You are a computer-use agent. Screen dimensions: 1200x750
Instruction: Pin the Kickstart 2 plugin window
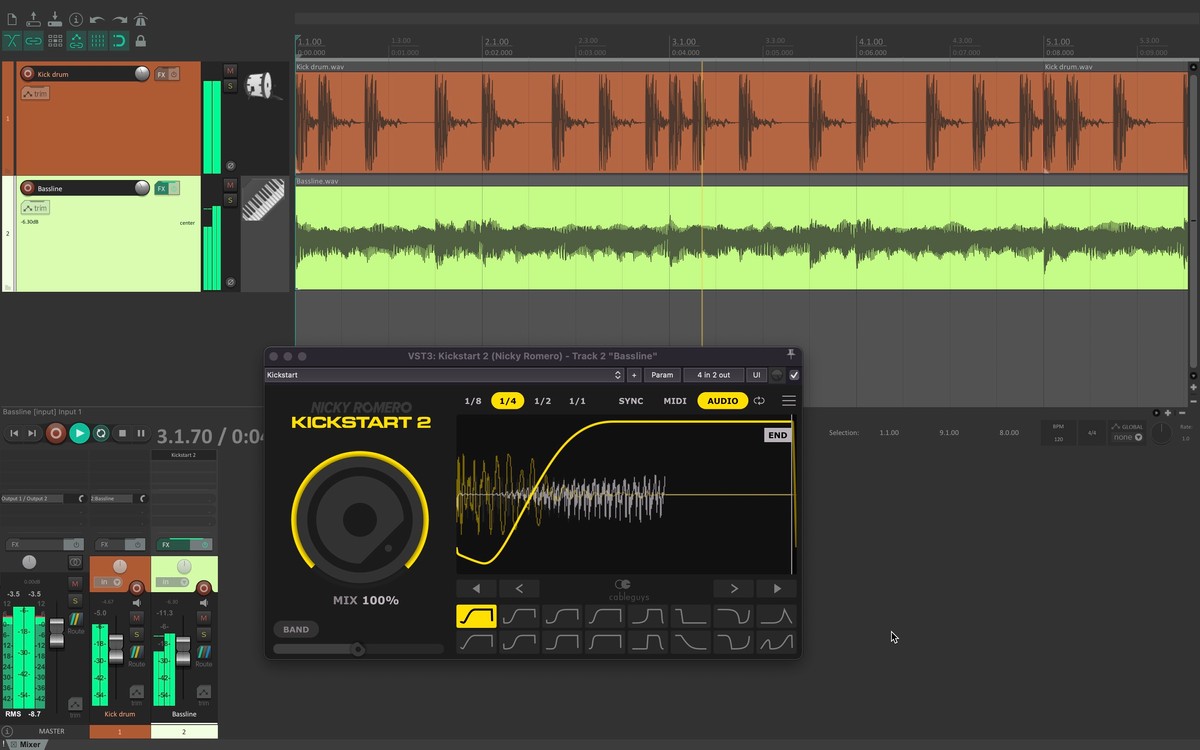coord(791,355)
